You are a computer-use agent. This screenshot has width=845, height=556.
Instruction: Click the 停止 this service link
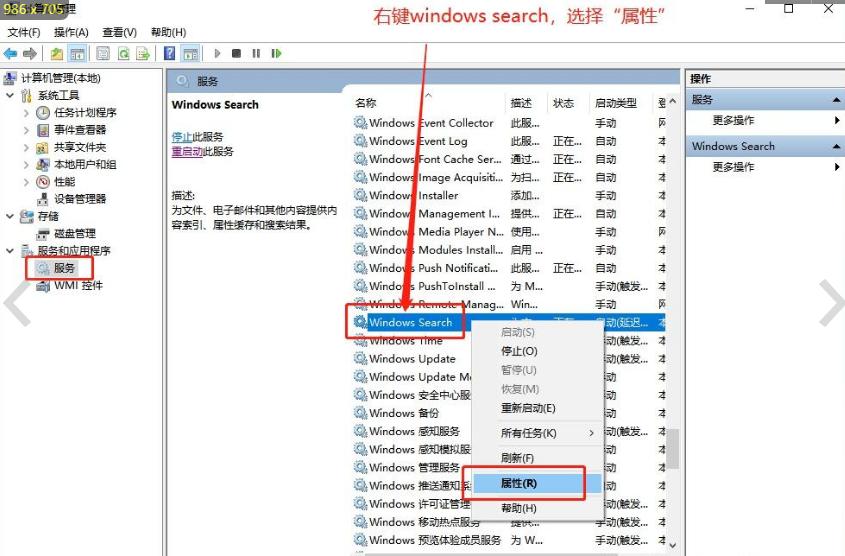[182, 137]
